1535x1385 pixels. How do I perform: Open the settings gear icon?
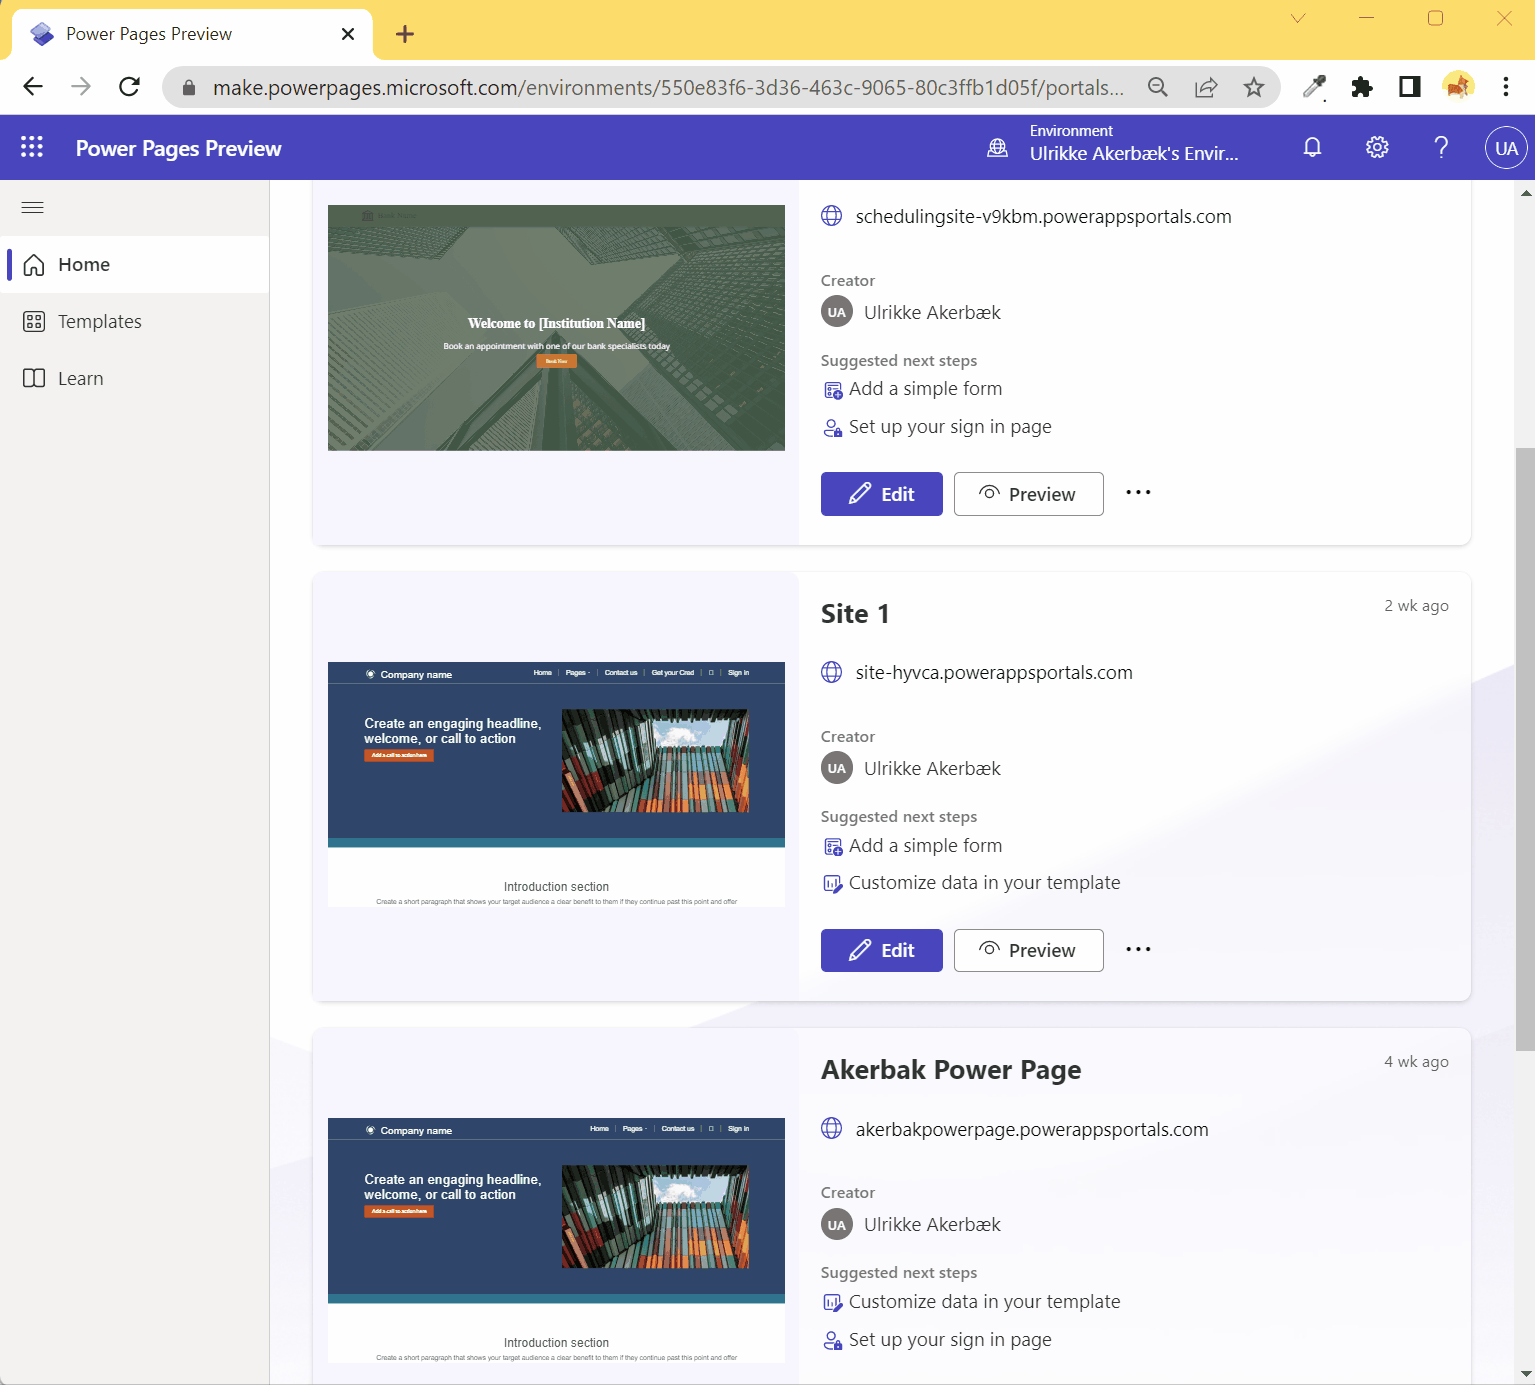(1377, 148)
